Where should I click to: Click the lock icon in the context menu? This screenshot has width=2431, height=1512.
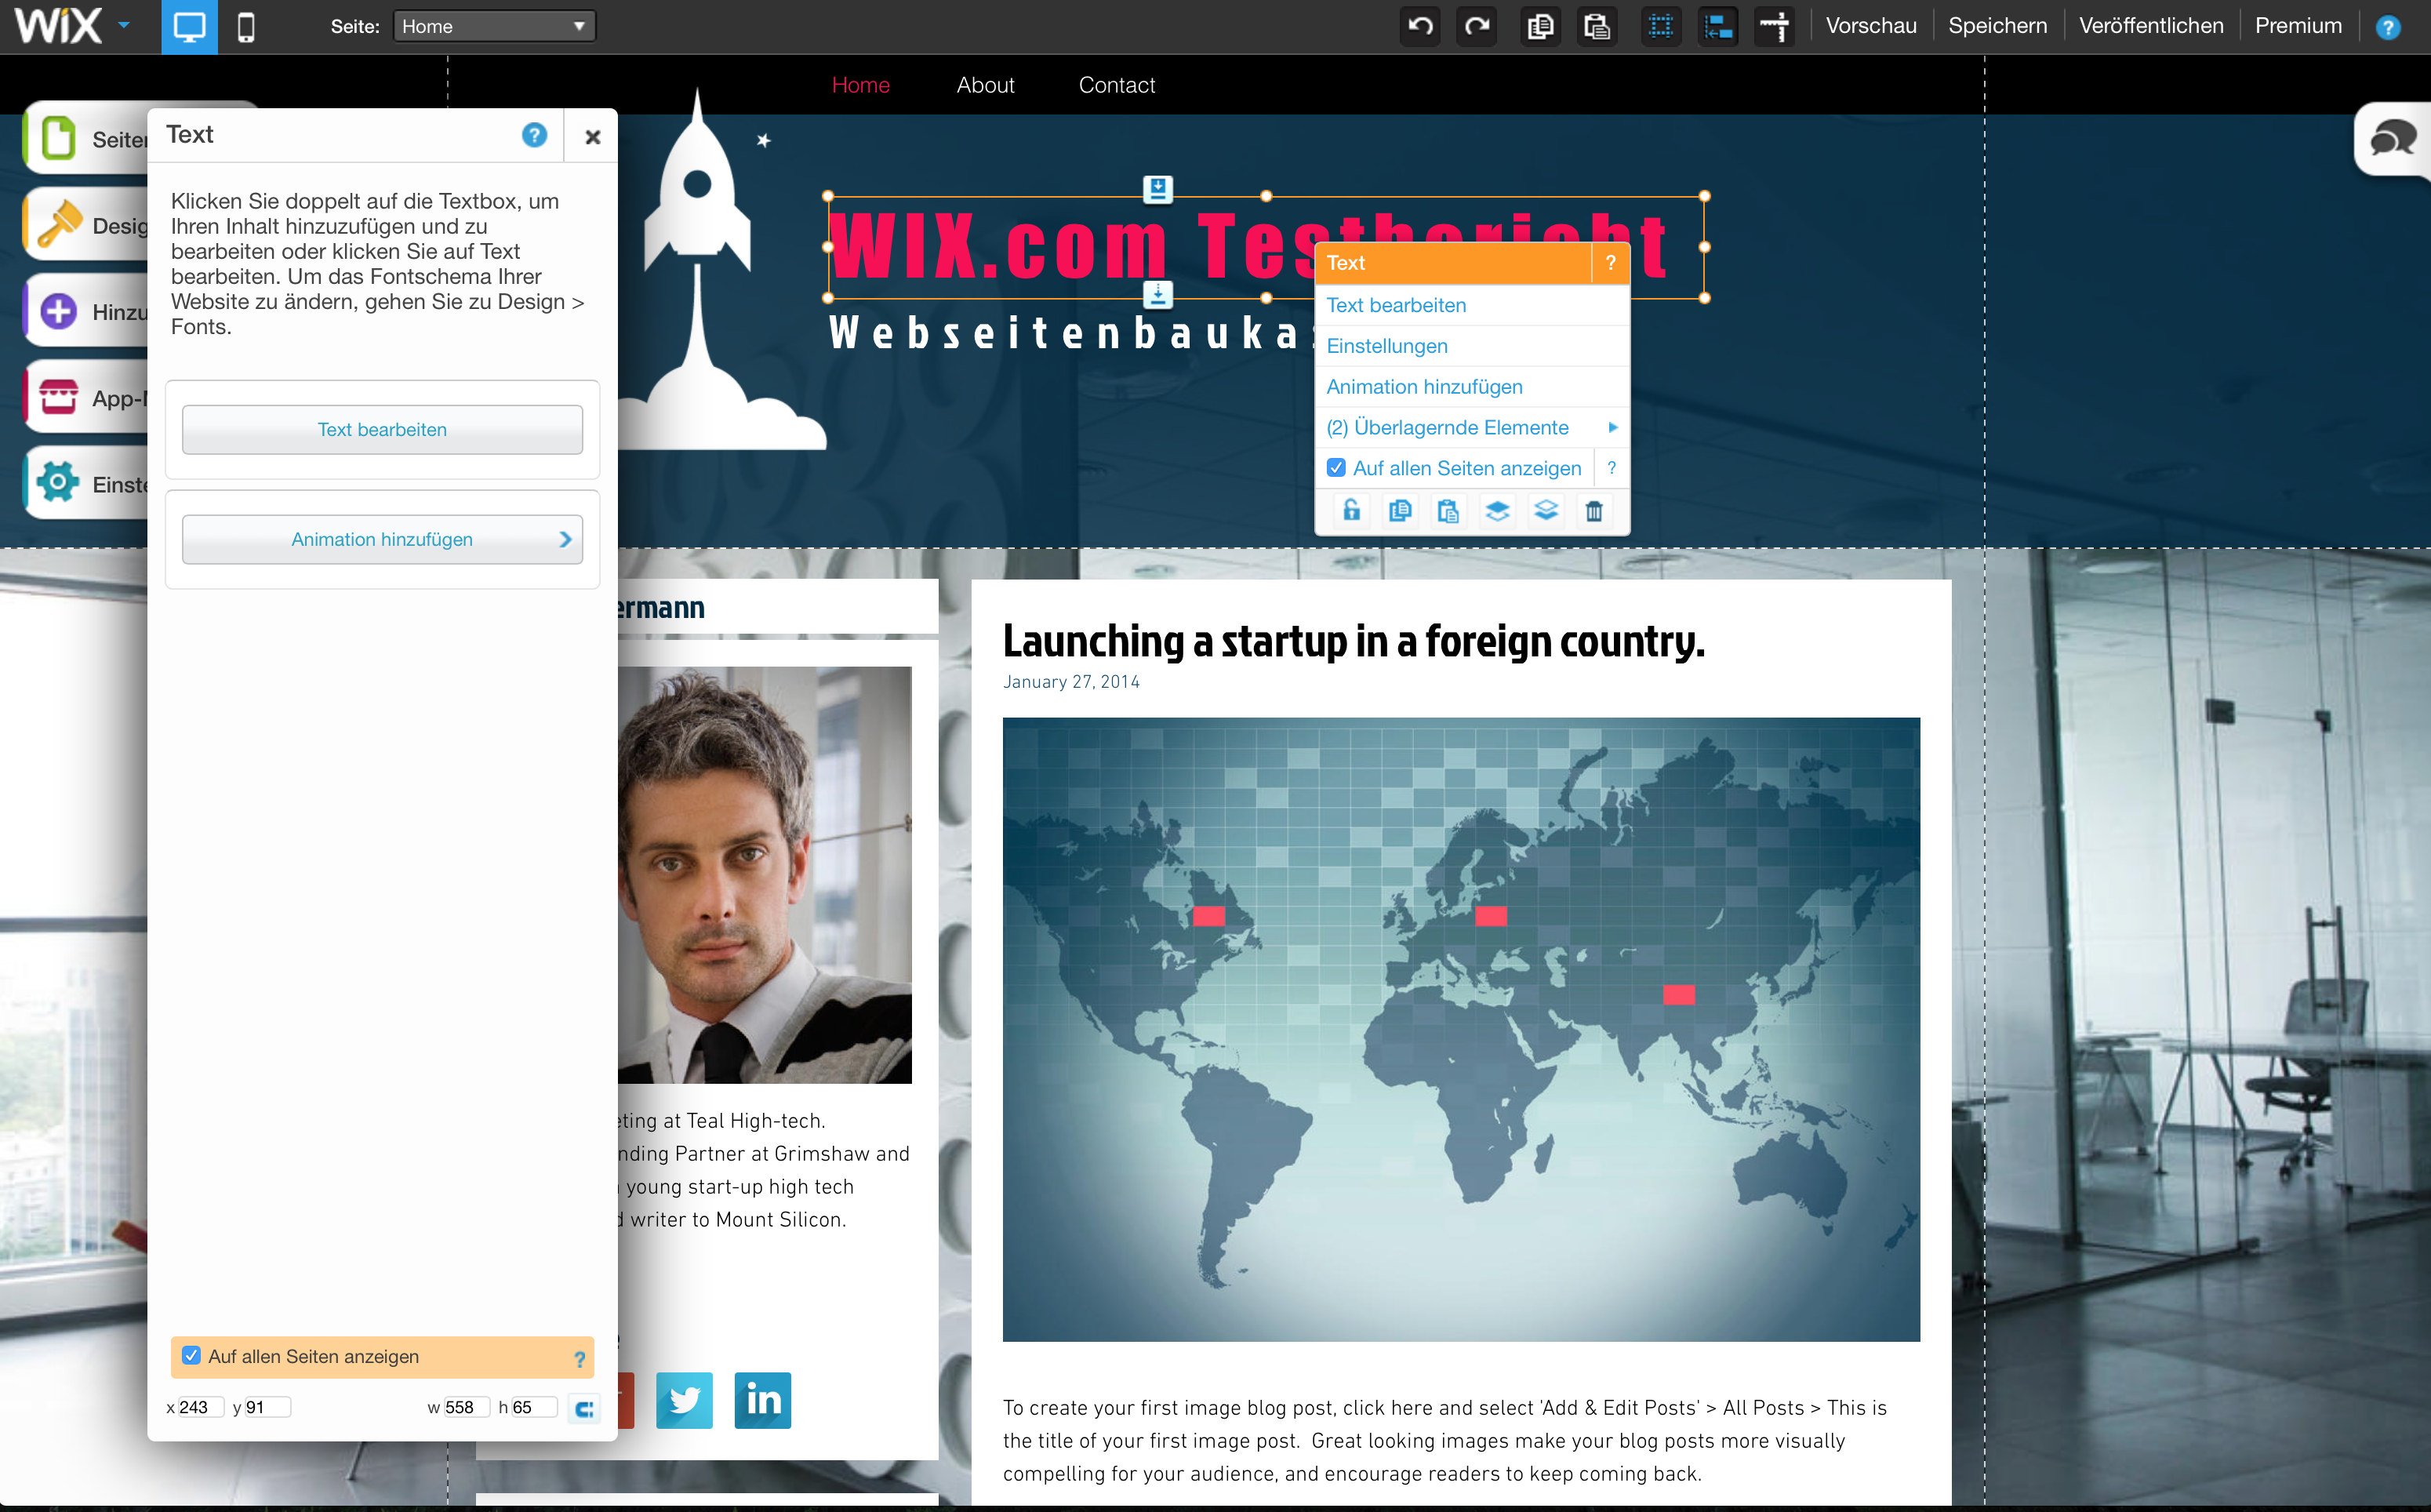tap(1351, 511)
